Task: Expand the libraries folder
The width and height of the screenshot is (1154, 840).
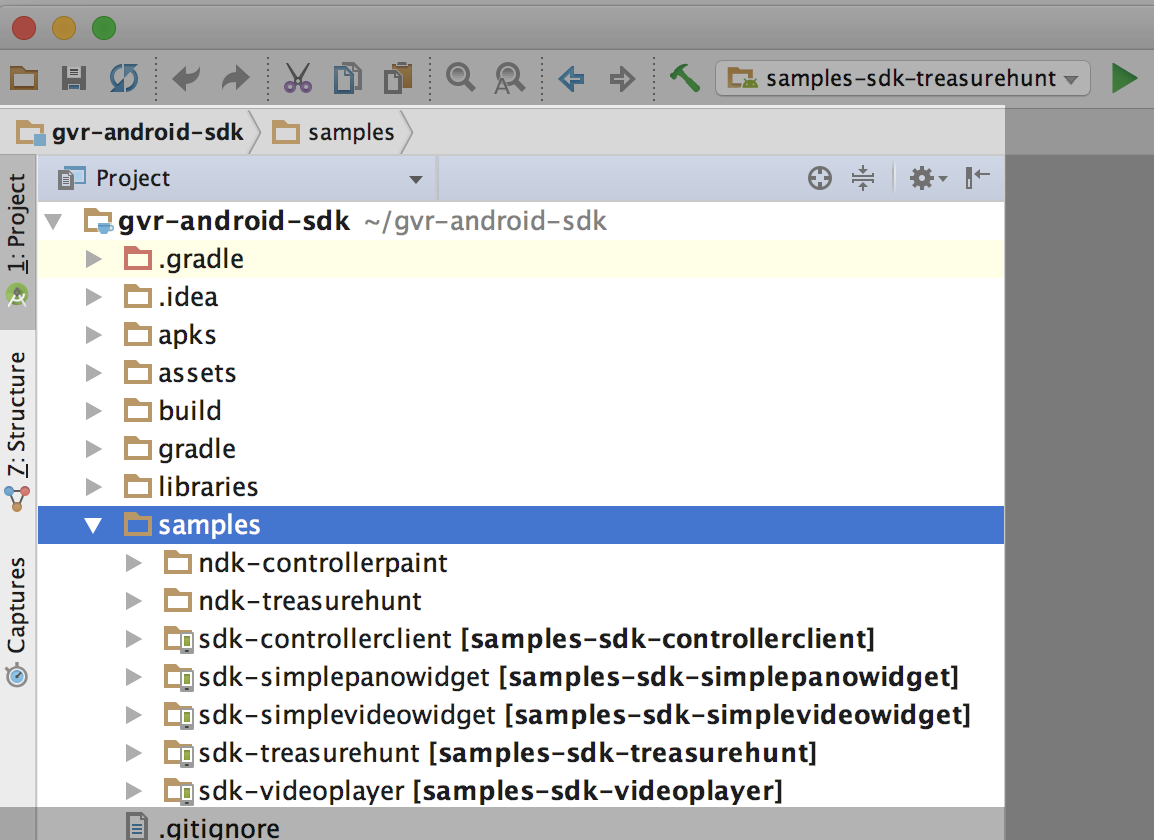Action: tap(93, 487)
